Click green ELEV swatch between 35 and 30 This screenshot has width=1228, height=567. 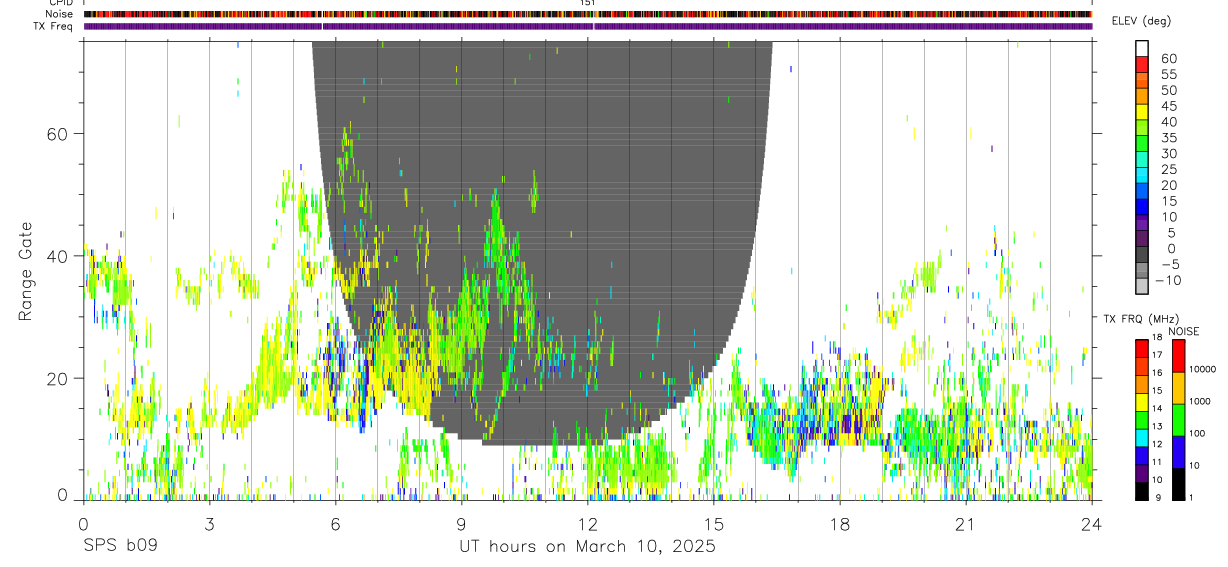1142,144
